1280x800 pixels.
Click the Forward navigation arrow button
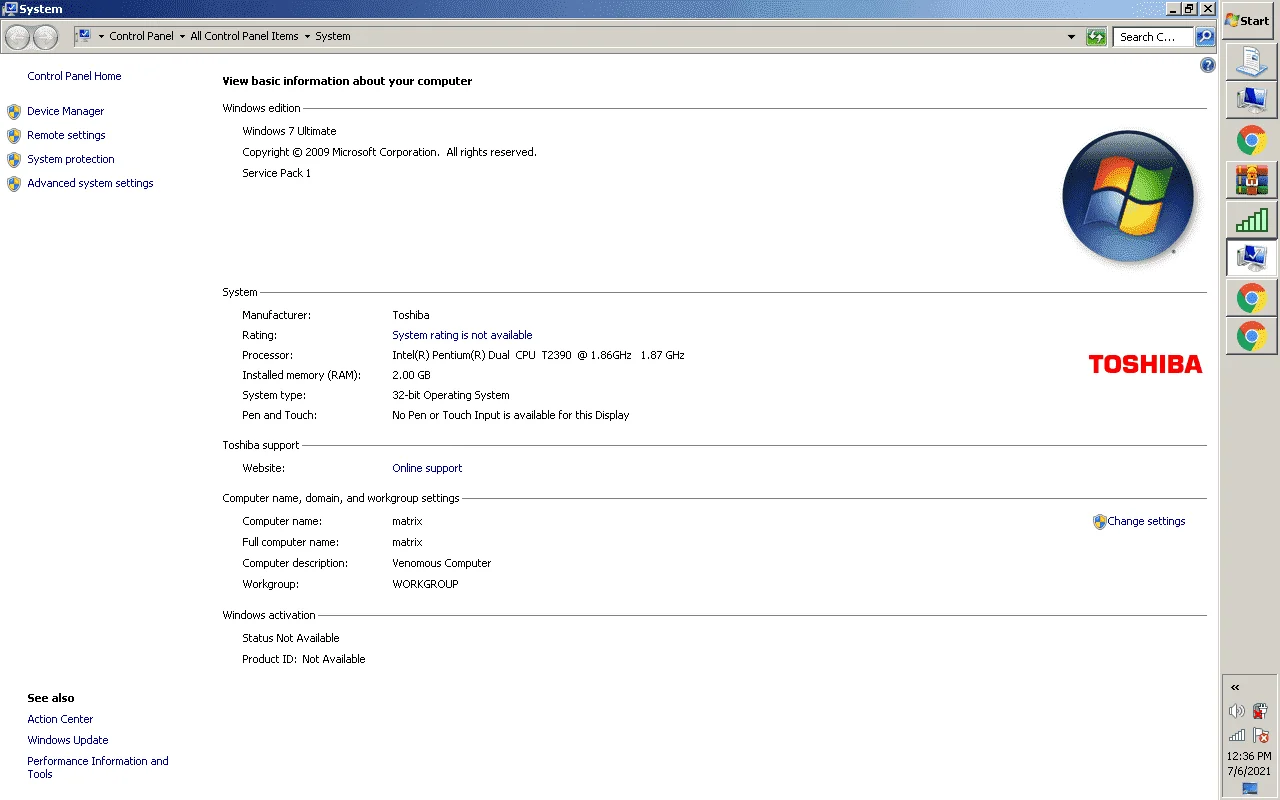coord(45,37)
